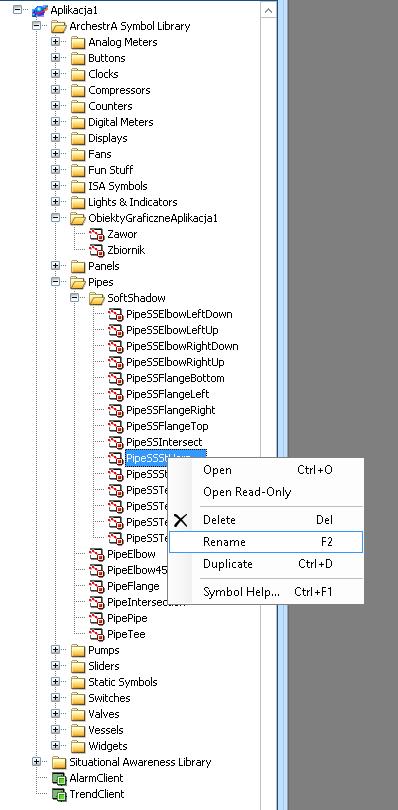The image size is (398, 810).
Task: Click the PipeIntersection tree item
Action: point(137,602)
